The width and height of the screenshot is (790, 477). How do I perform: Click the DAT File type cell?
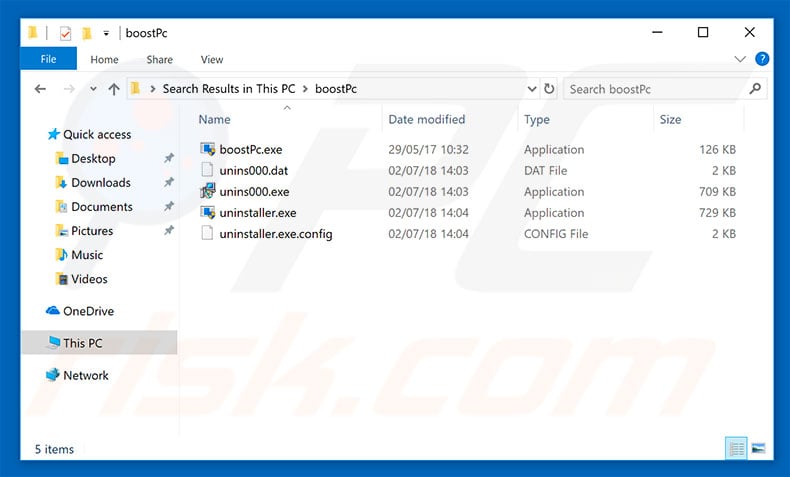pyautogui.click(x=545, y=170)
